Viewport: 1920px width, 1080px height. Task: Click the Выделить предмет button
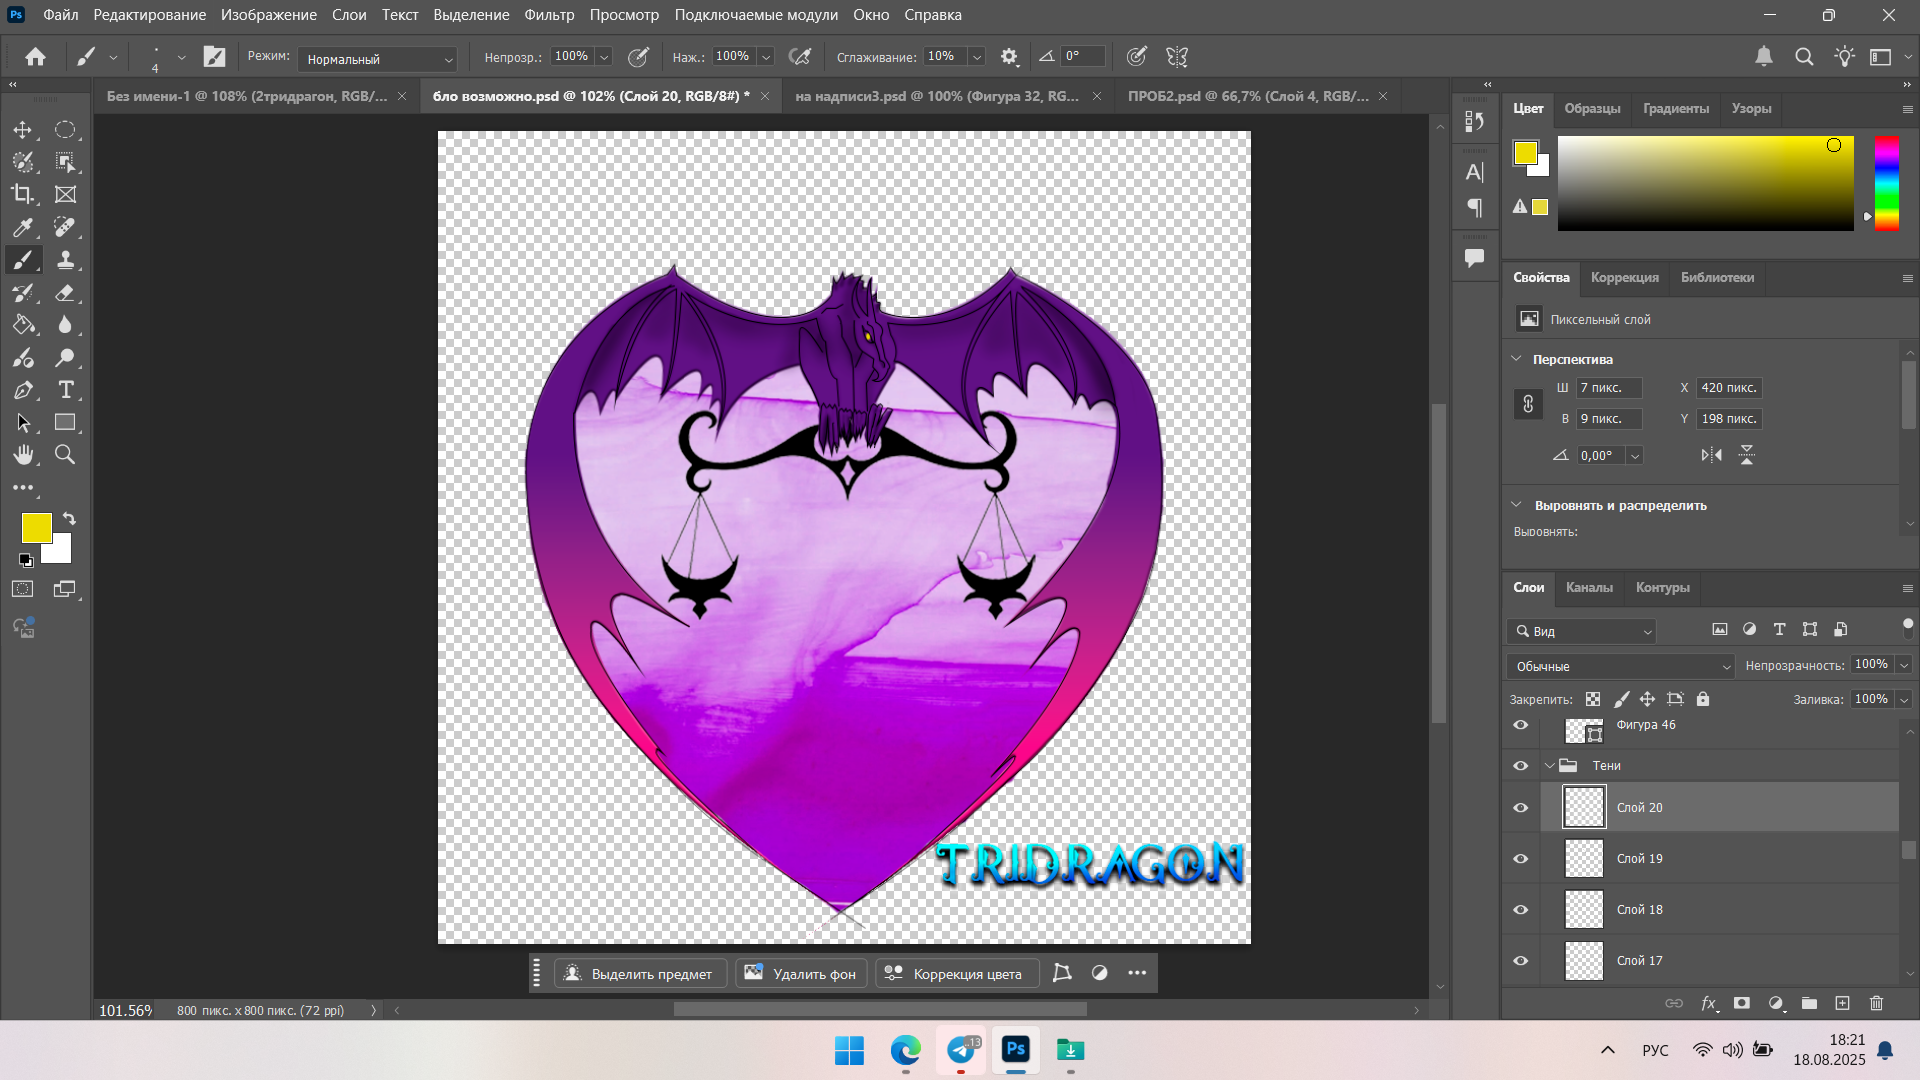click(640, 973)
